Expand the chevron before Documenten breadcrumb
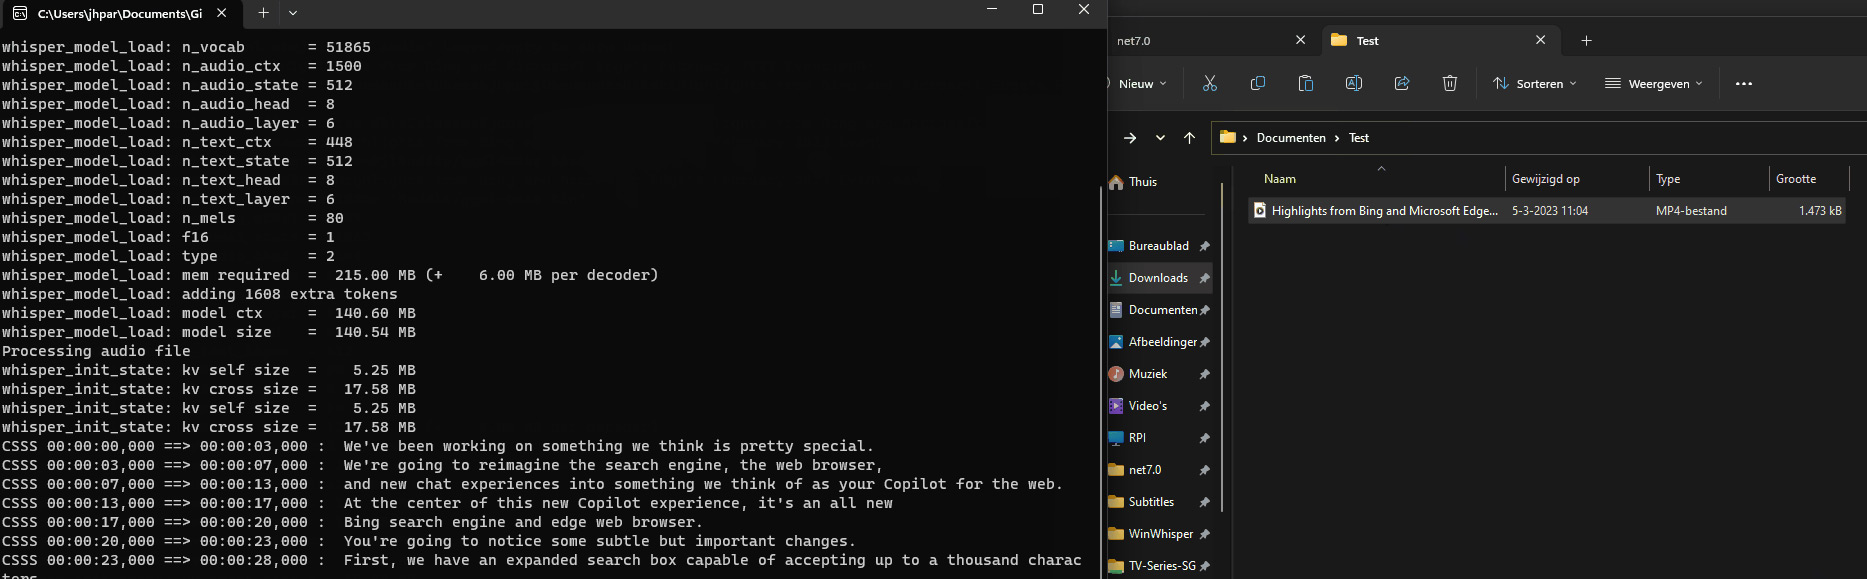The image size is (1867, 579). [x=1245, y=138]
